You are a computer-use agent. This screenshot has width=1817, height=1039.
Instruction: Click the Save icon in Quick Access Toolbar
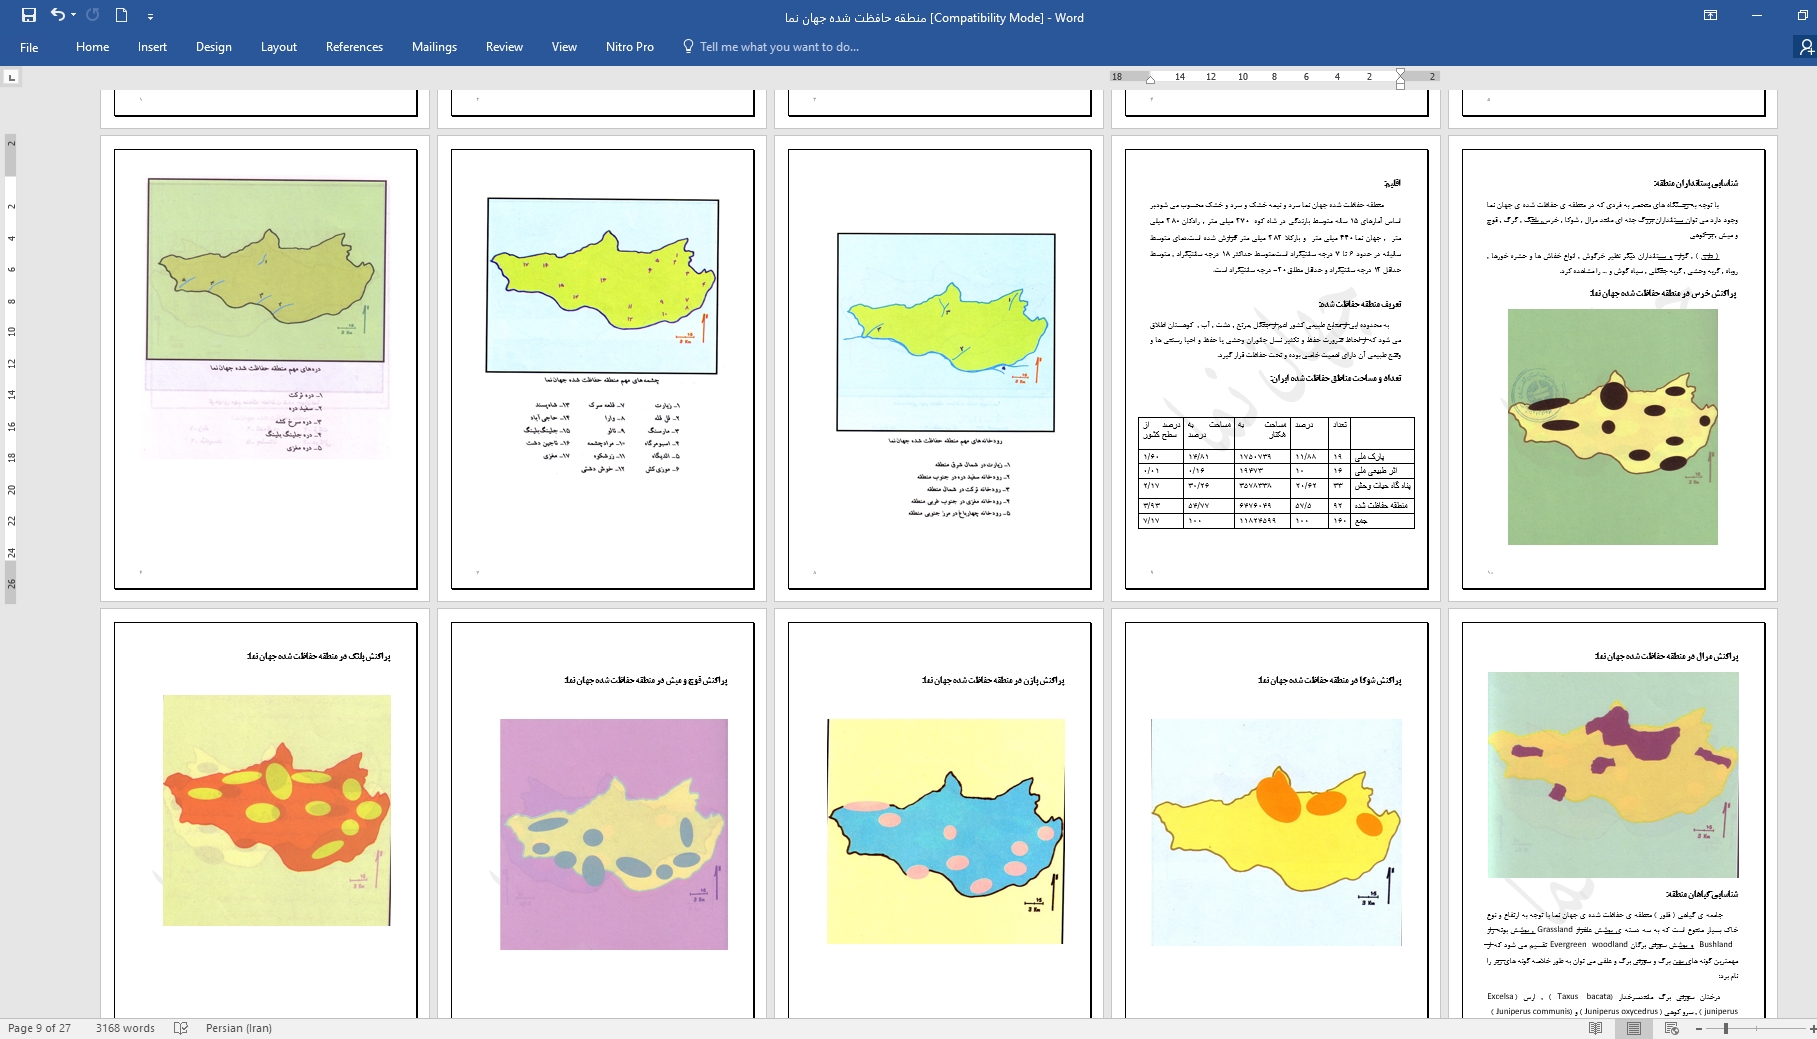click(x=28, y=15)
